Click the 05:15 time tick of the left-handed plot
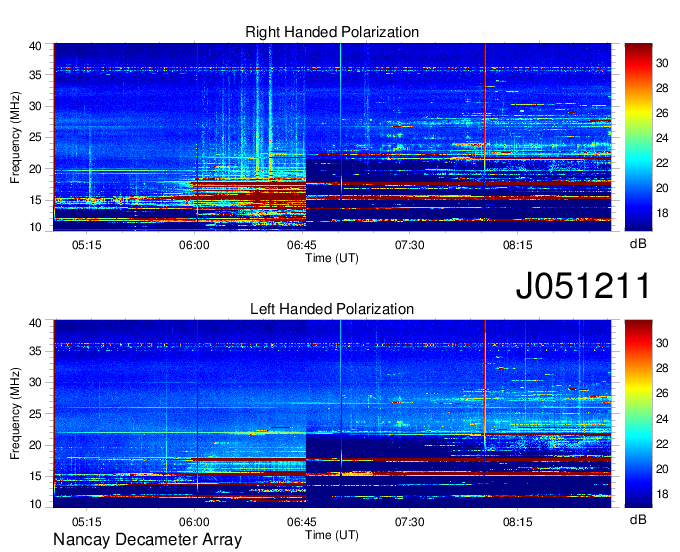Viewport: 680px width, 552px height. pyautogui.click(x=86, y=522)
